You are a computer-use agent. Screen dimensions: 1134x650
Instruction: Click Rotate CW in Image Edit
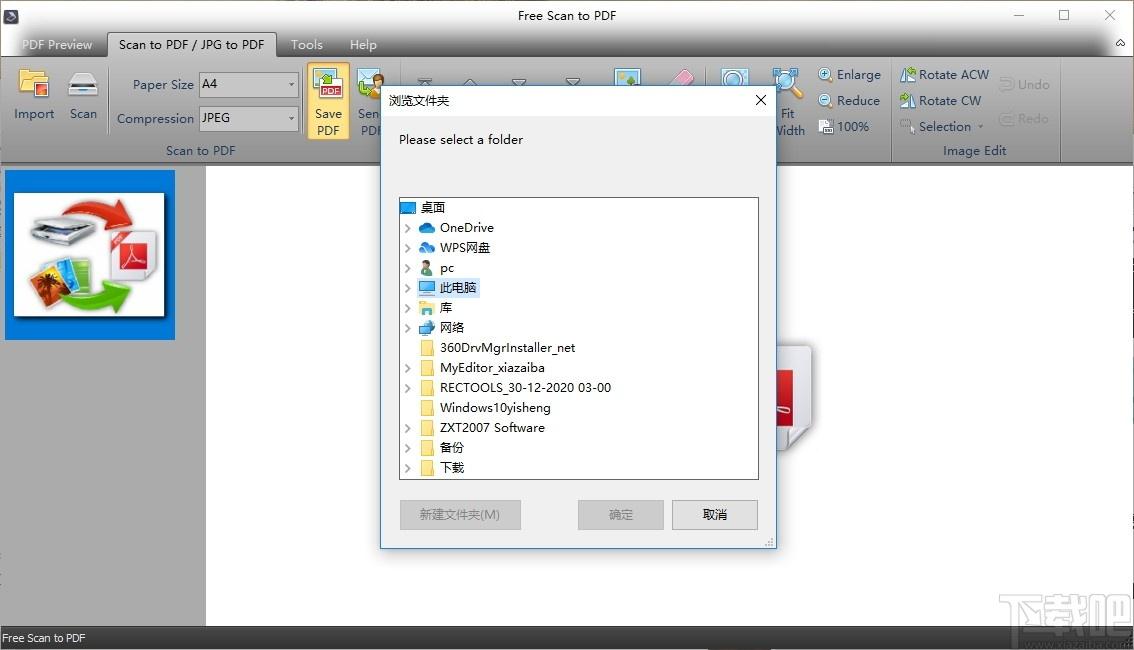tap(940, 101)
